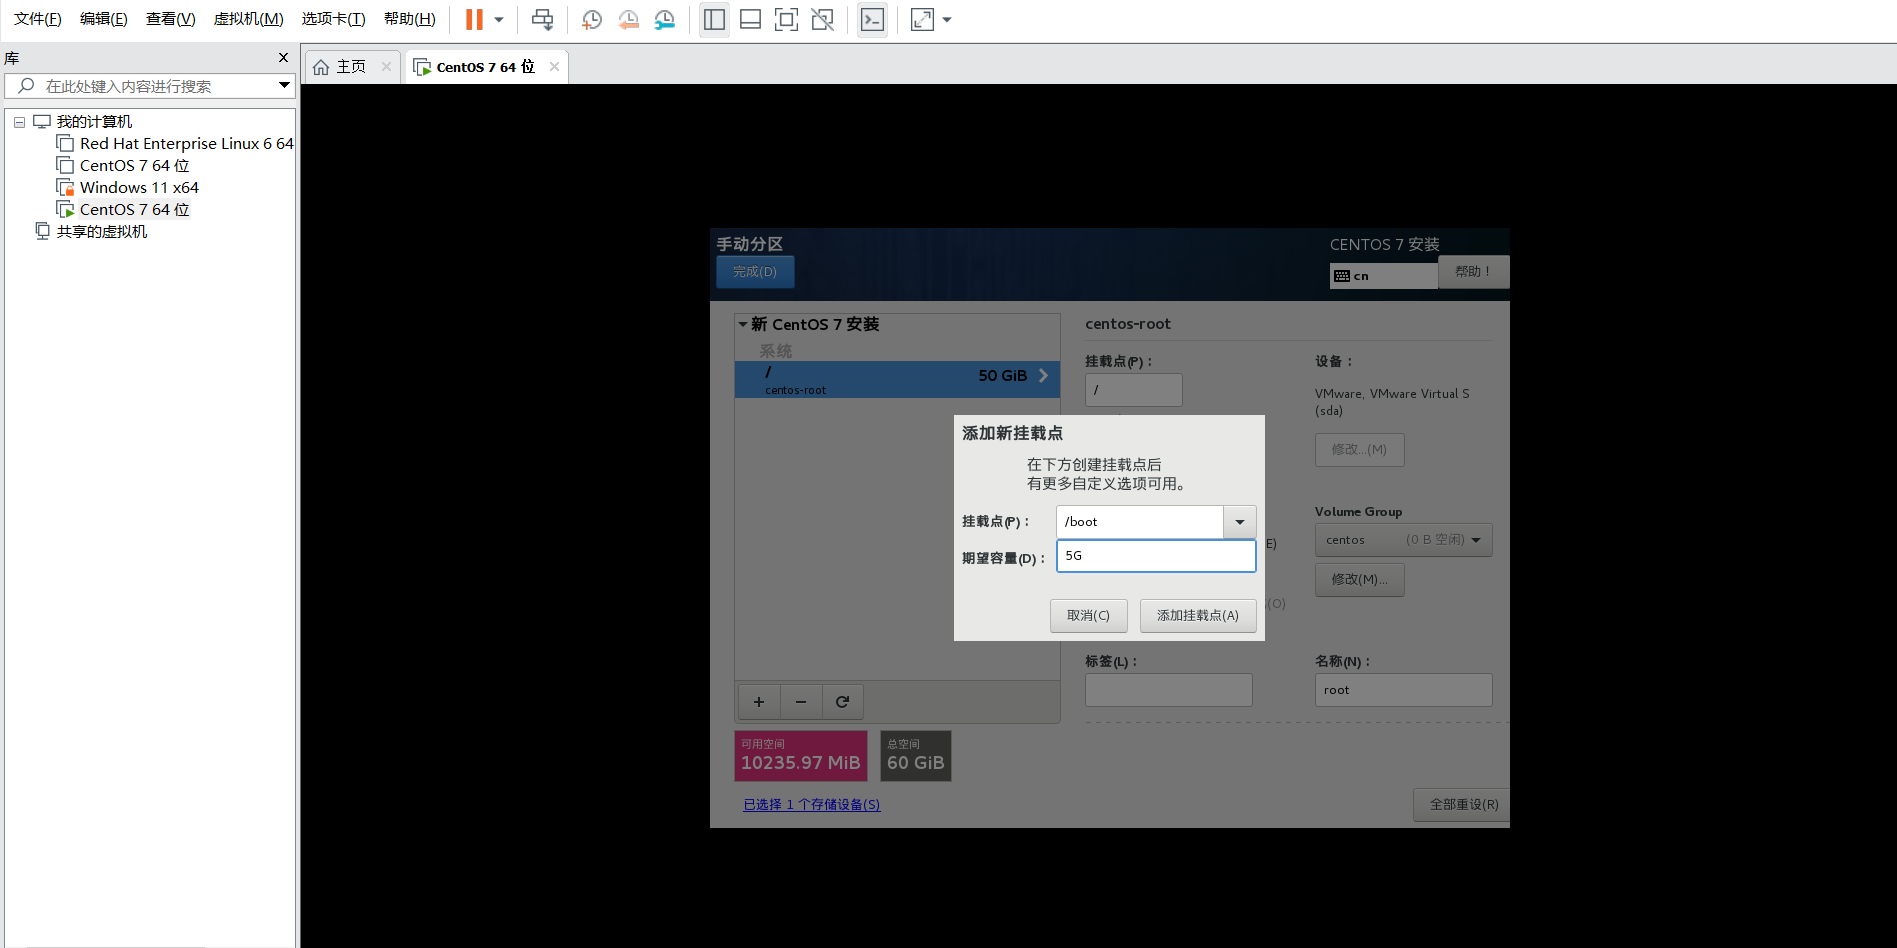Click the cn keyboard layout indicator

(x=1384, y=276)
